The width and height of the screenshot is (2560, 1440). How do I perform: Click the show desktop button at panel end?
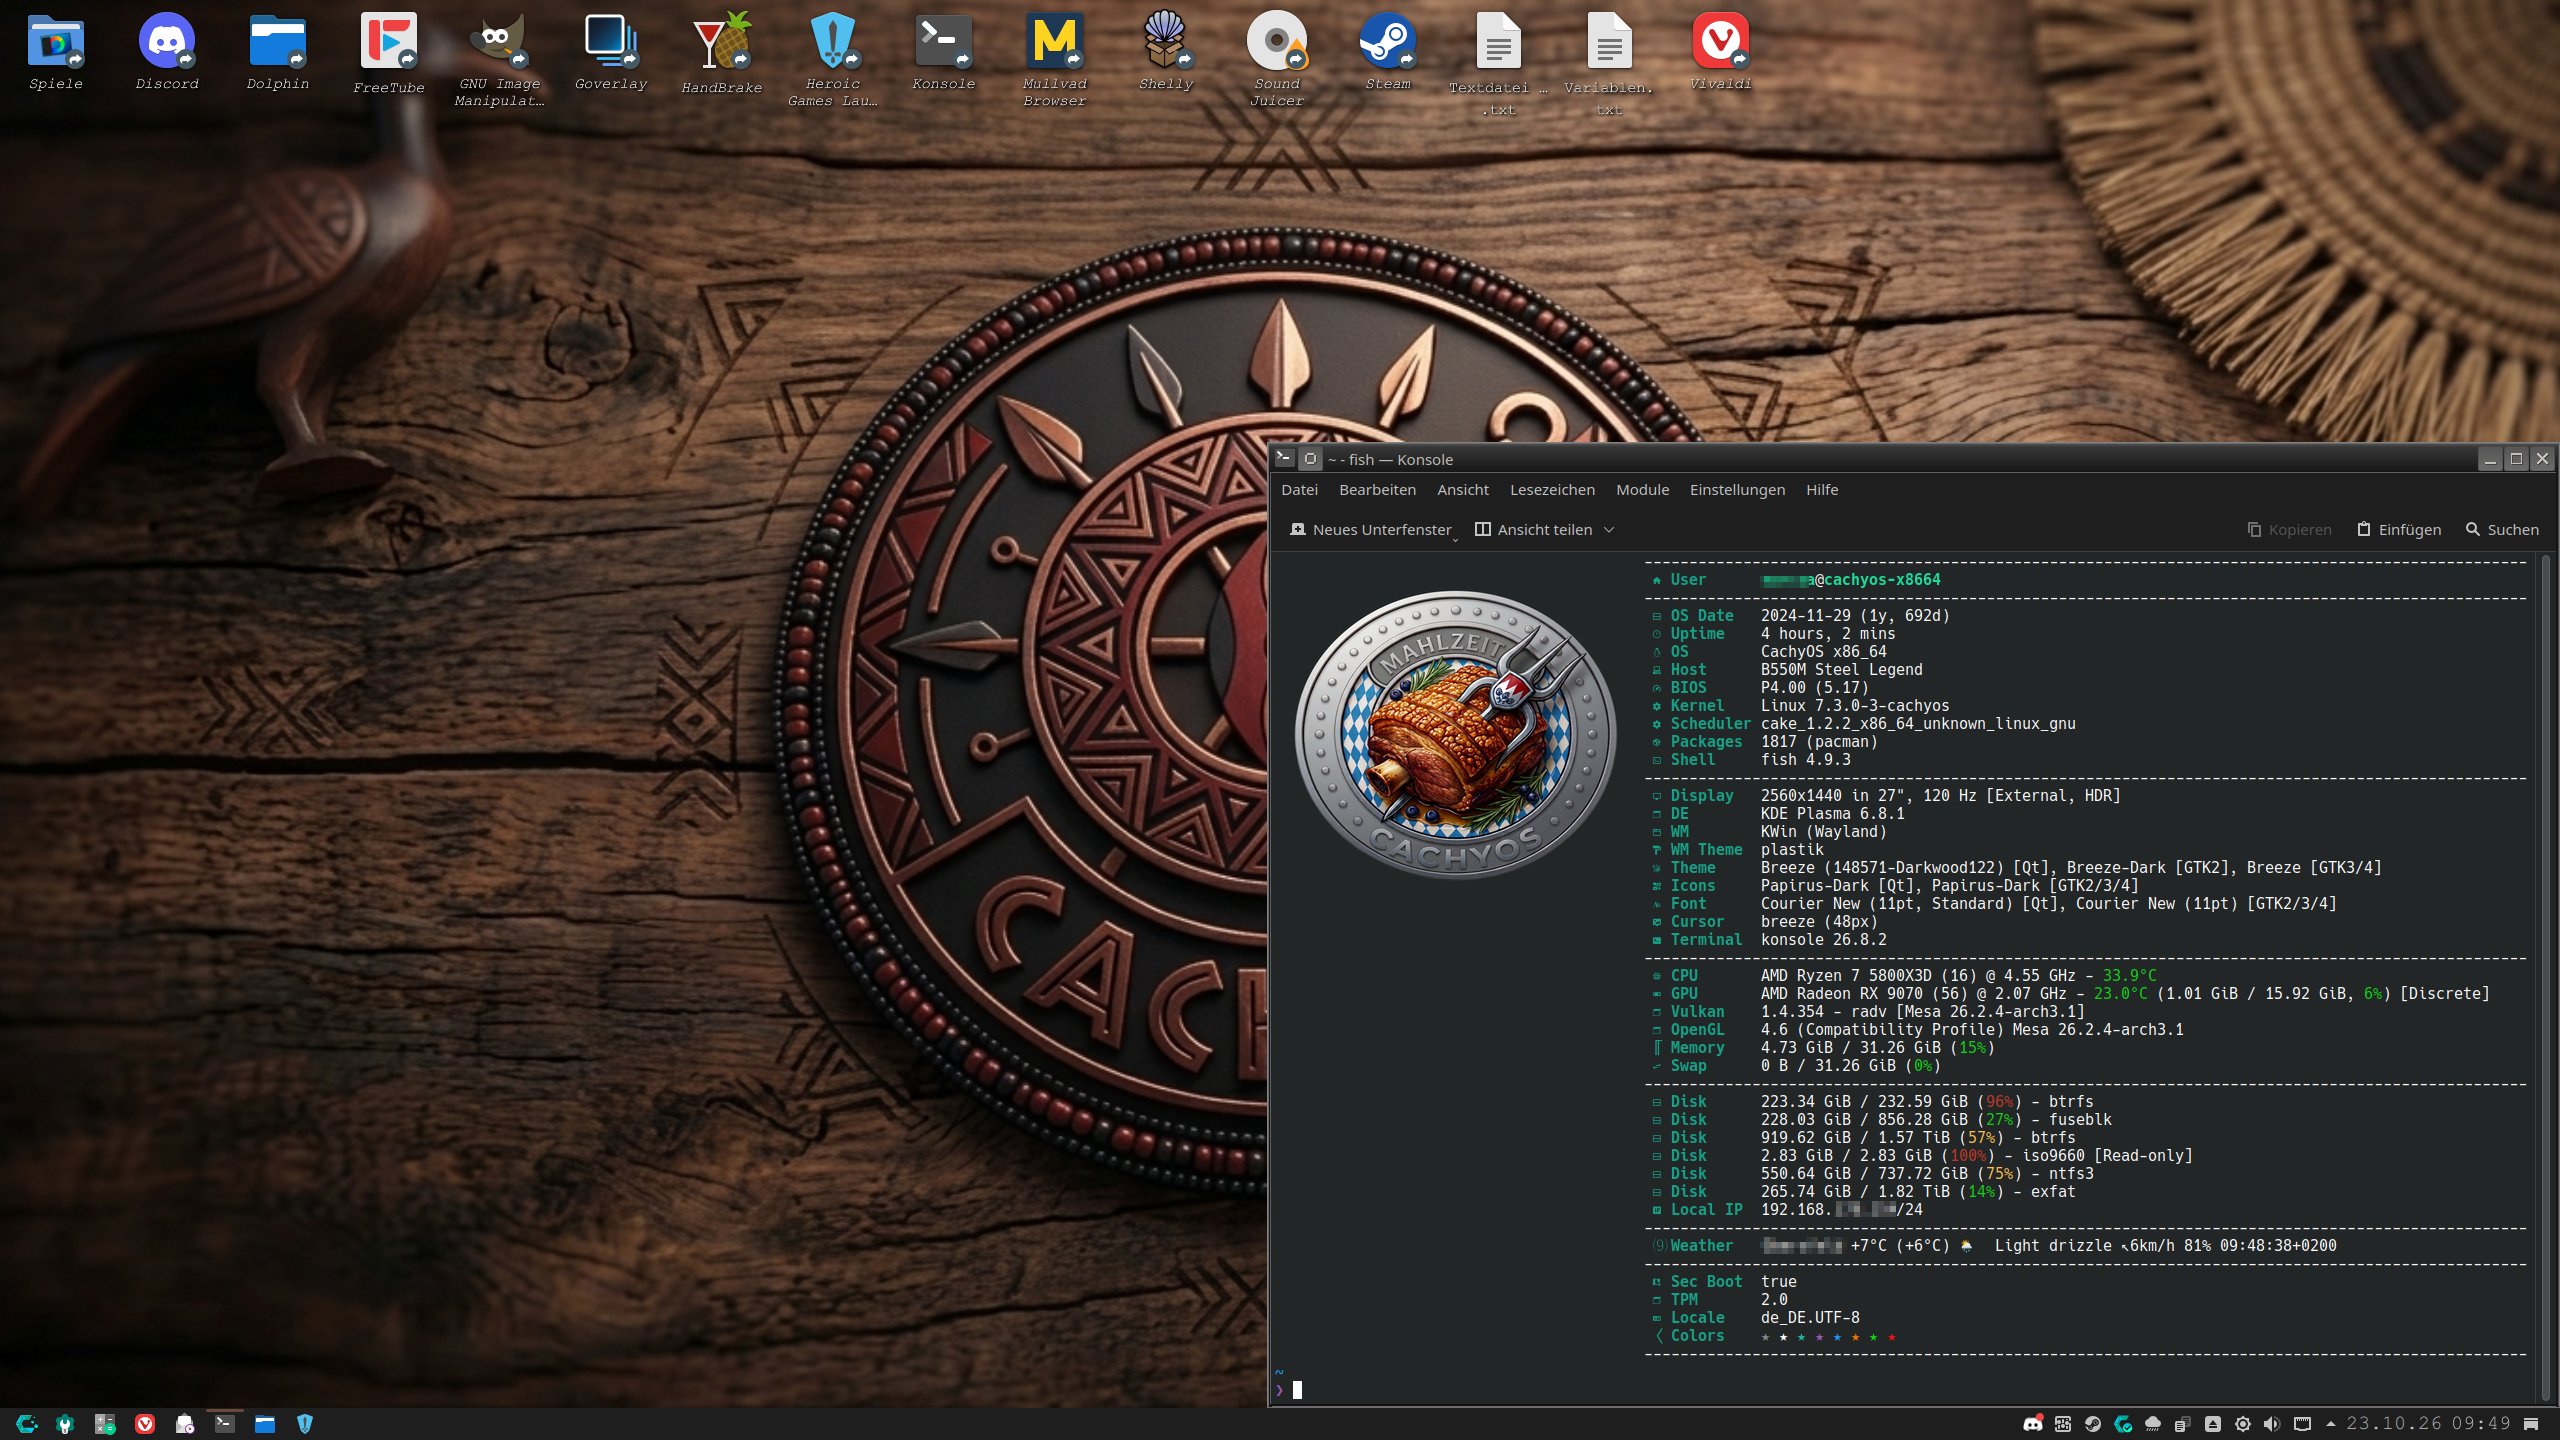coord(2531,1424)
